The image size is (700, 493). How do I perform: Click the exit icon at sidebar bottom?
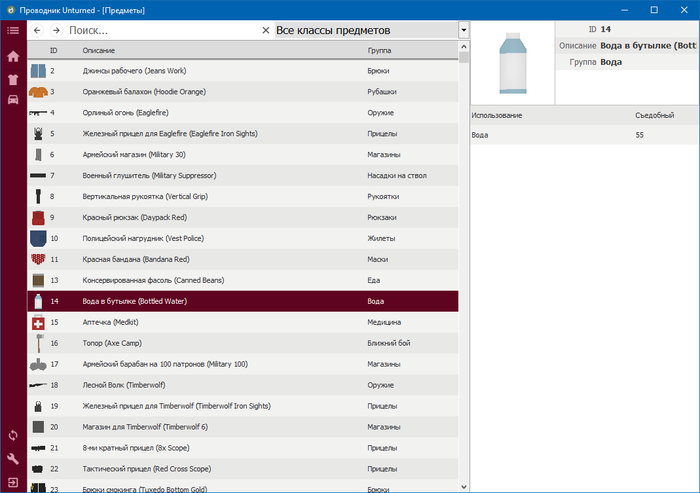[13, 482]
